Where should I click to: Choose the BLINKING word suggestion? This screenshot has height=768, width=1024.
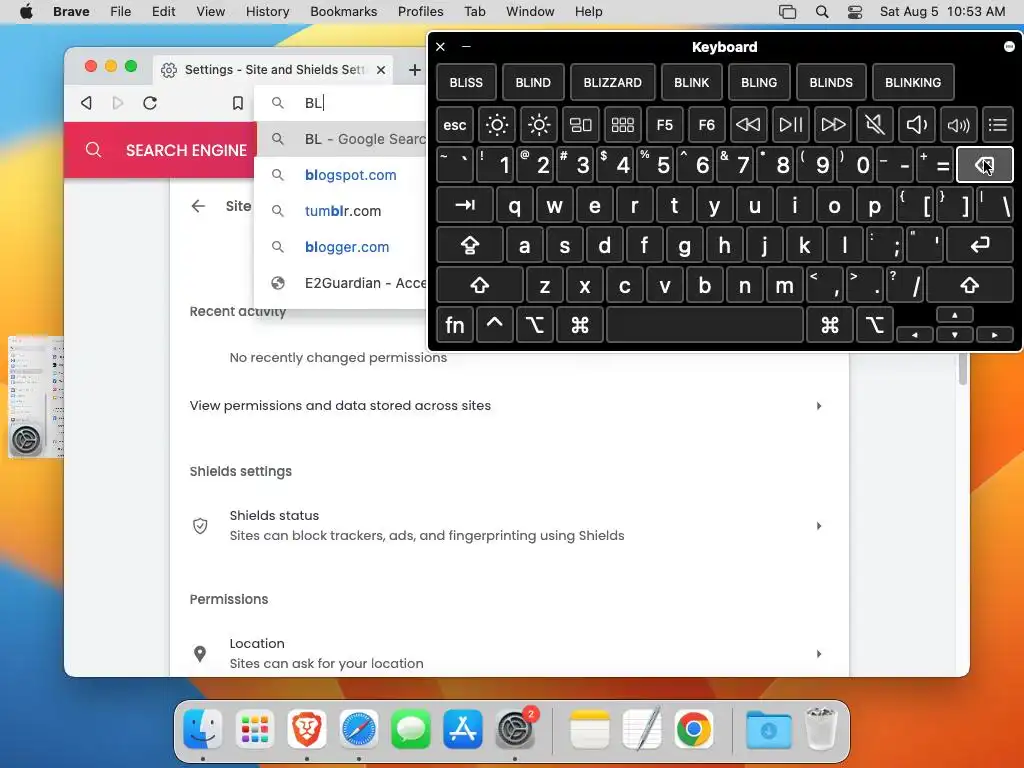pyautogui.click(x=912, y=82)
